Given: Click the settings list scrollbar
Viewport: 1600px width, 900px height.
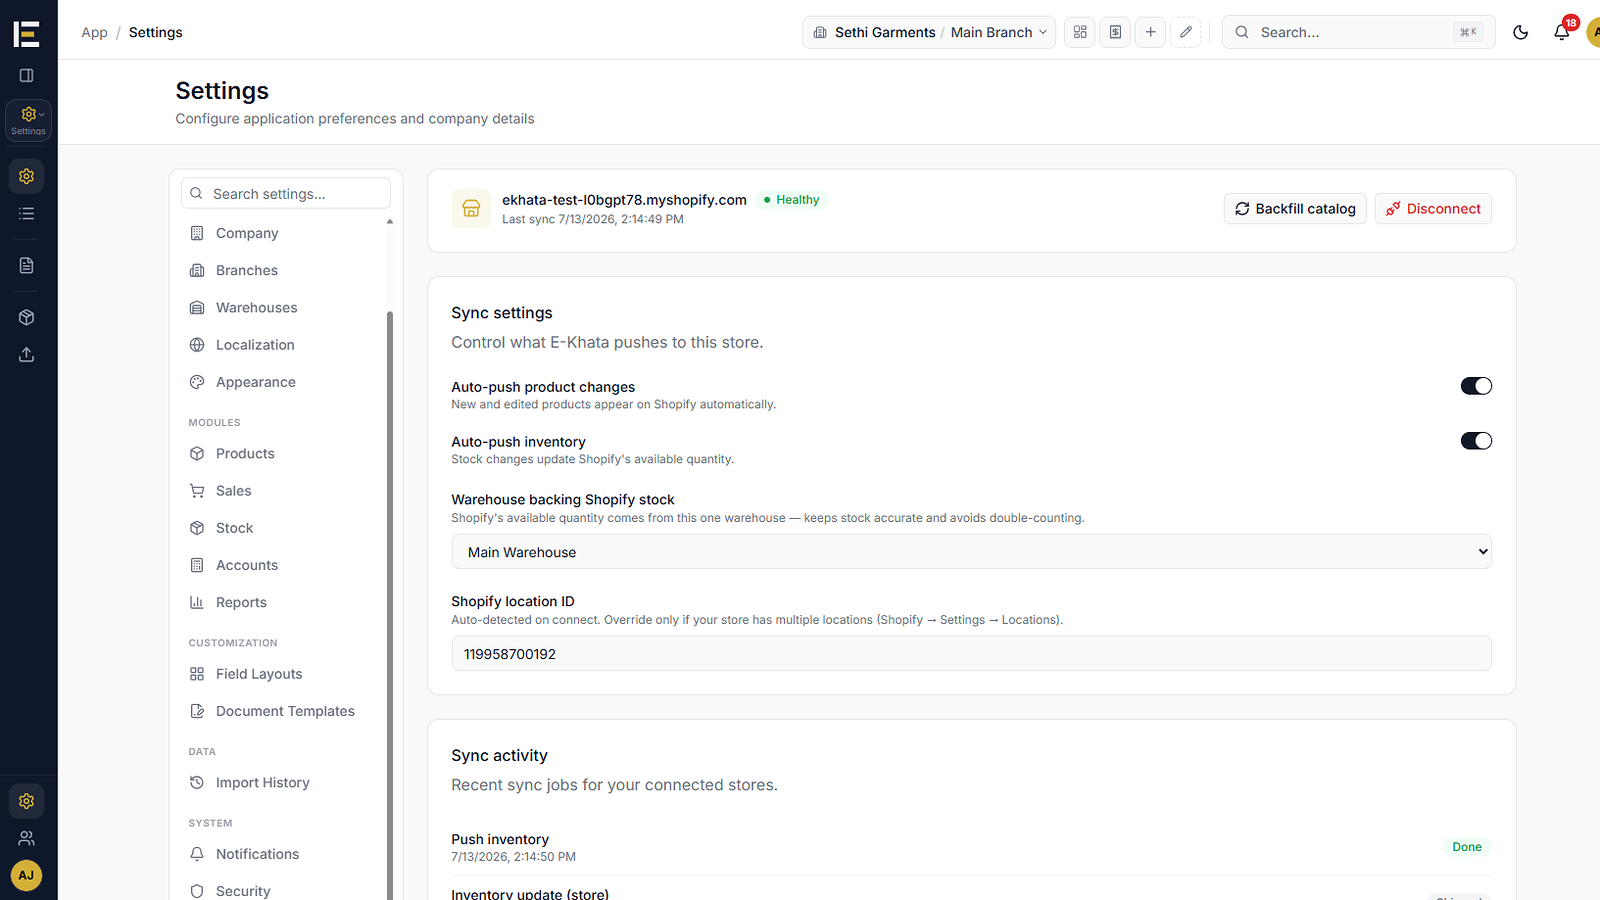Looking at the screenshot, I should click(x=390, y=605).
